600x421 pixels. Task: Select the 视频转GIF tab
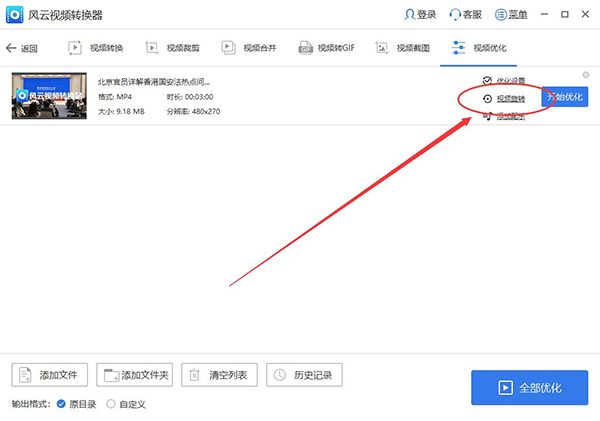(x=326, y=48)
